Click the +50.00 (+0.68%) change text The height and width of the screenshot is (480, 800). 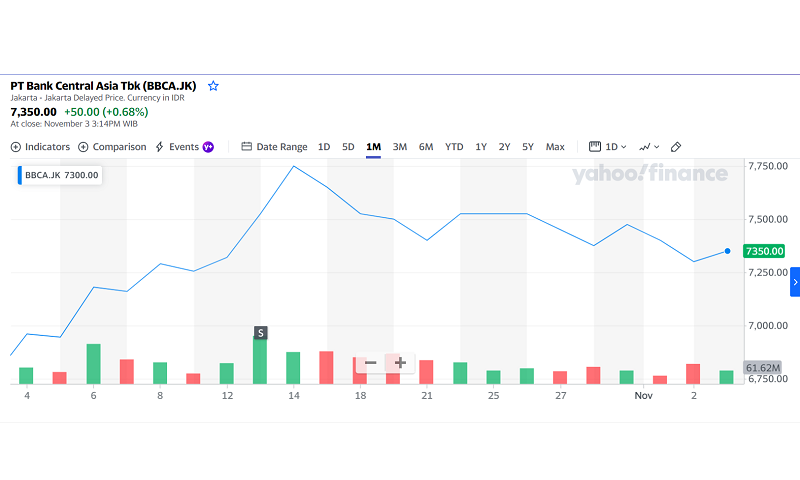tap(106, 112)
